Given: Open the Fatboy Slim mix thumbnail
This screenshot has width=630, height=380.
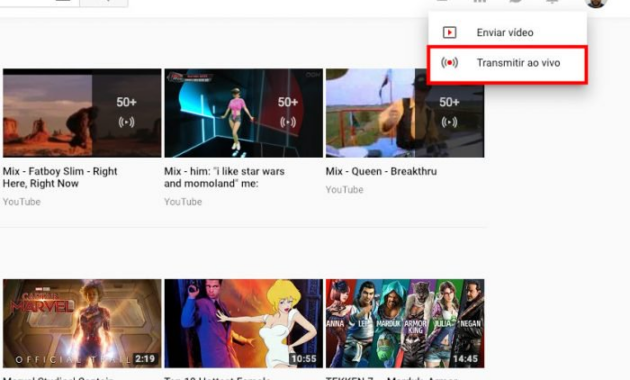Looking at the screenshot, I should 82,113.
